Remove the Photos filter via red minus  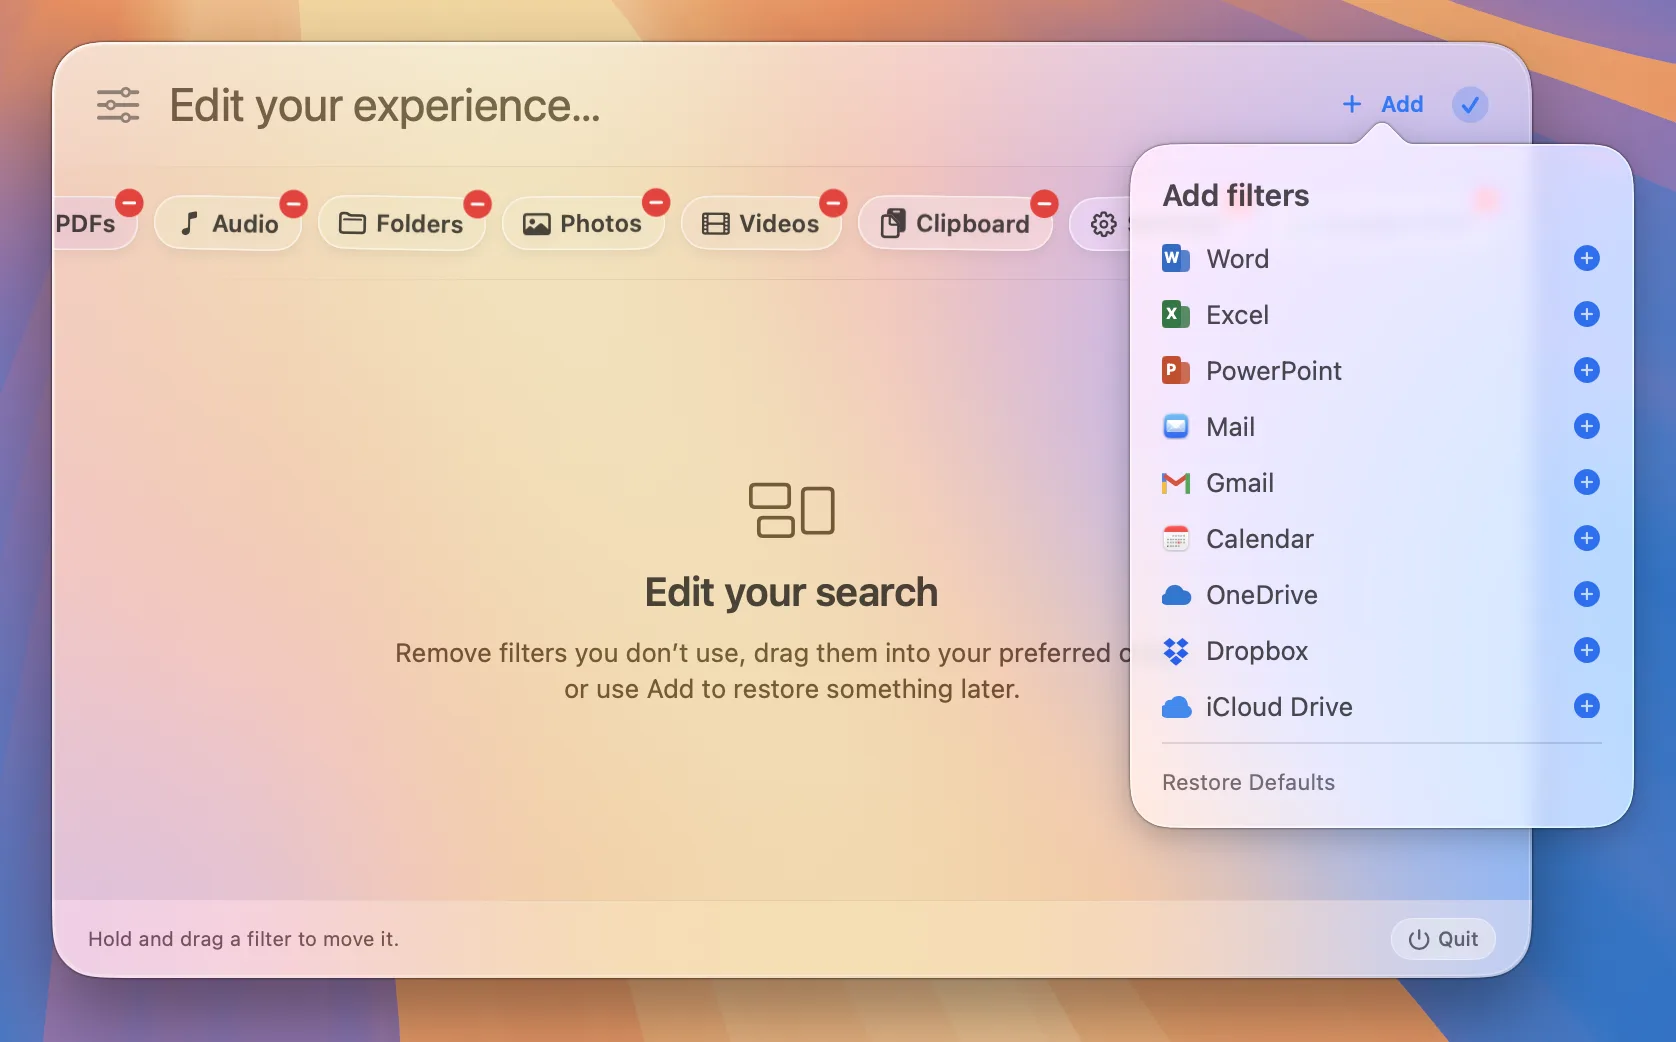[x=656, y=202]
